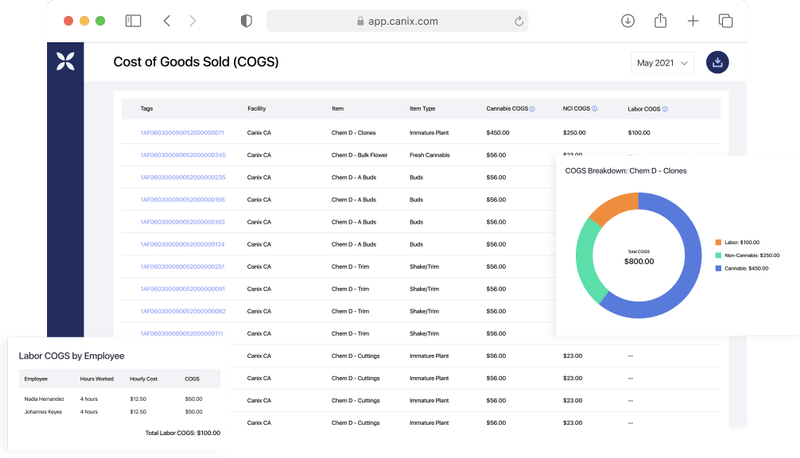The image size is (800, 458).
Task: Open tag link ending in 0156
Action: pos(182,200)
